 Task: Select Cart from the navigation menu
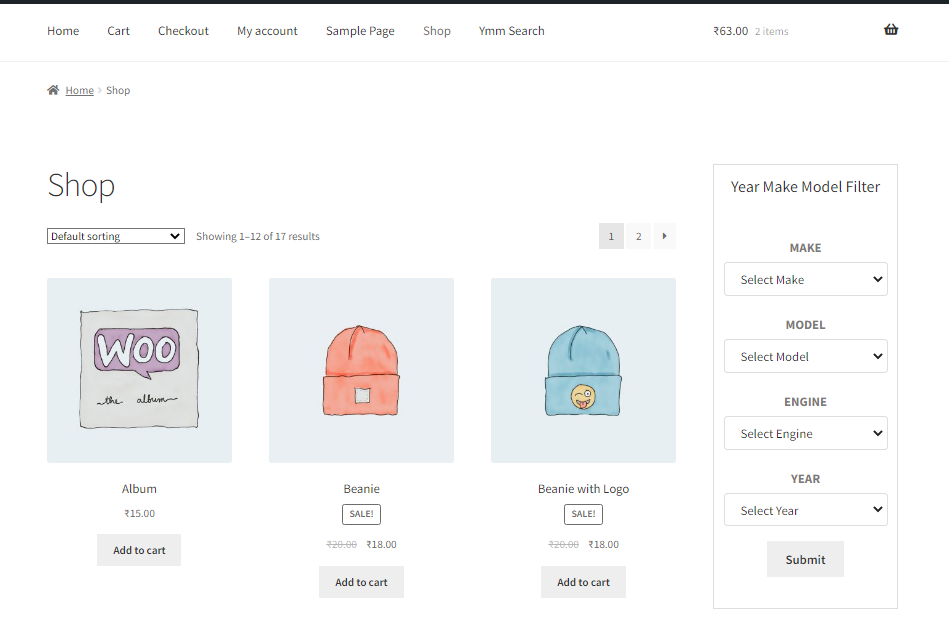[x=118, y=31]
